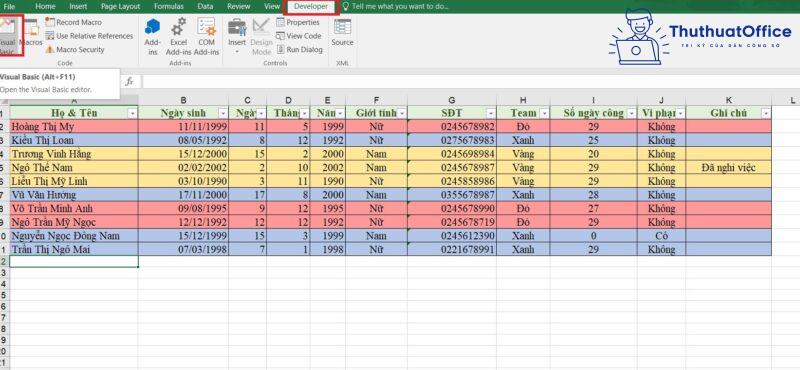
Task: Select column header K
Action: click(x=729, y=101)
